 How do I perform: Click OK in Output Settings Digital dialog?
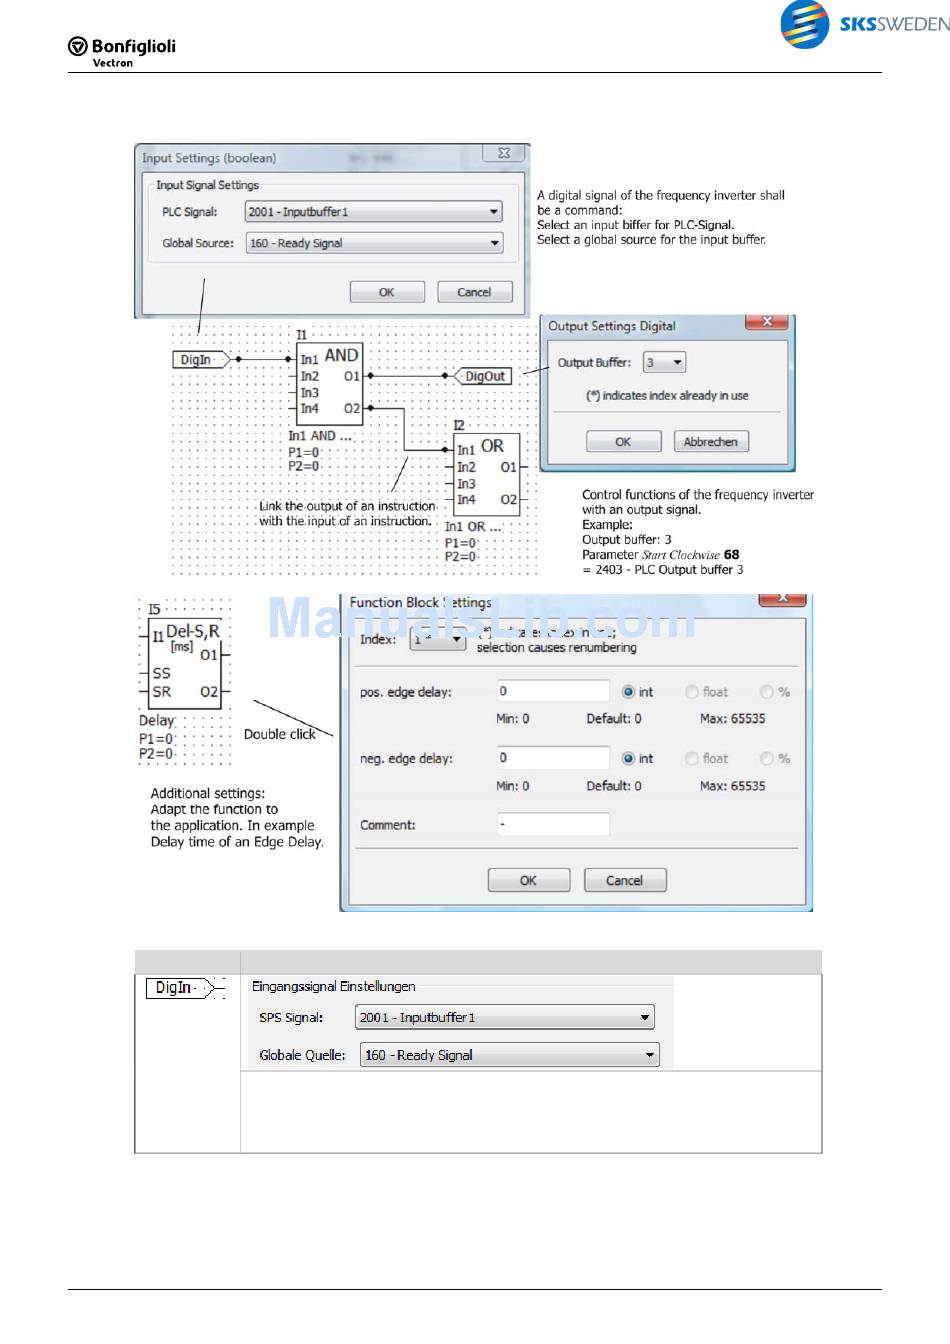click(623, 441)
